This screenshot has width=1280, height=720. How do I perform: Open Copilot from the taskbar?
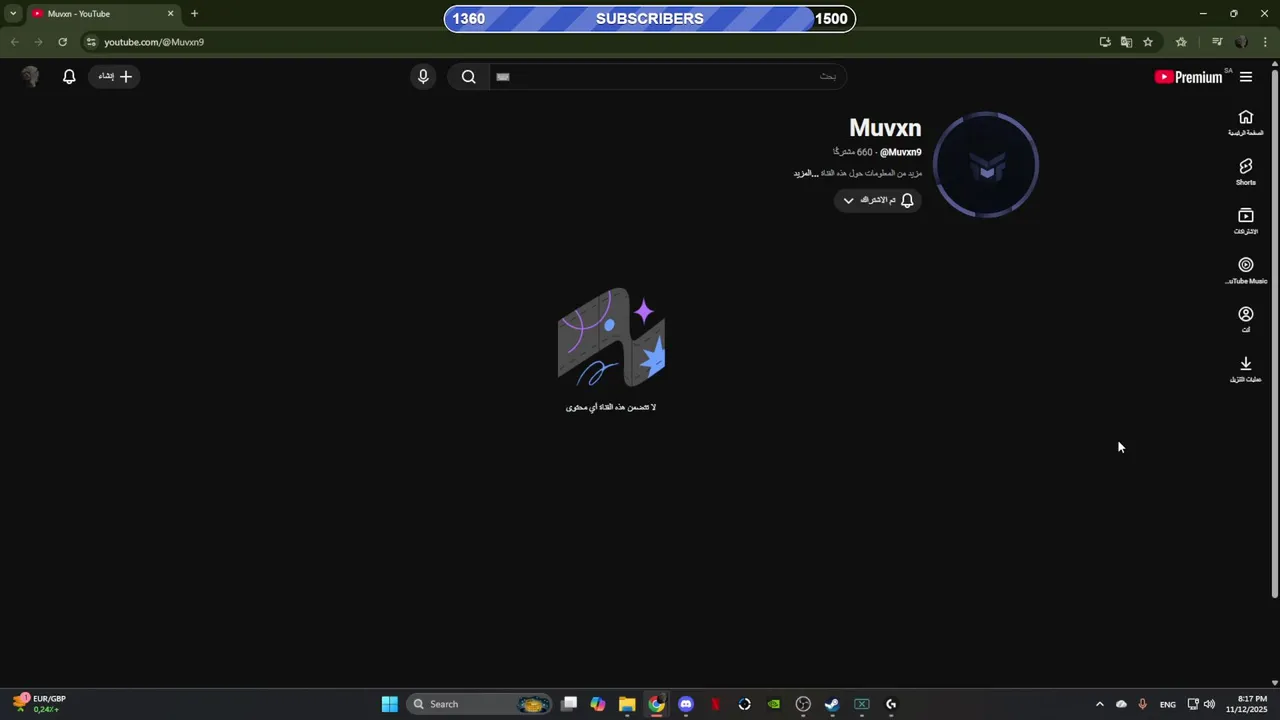pos(598,704)
